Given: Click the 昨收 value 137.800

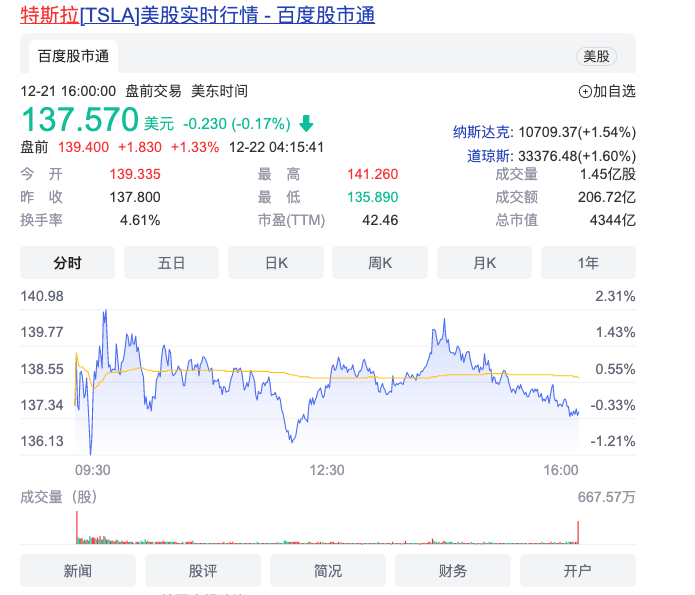Looking at the screenshot, I should pyautogui.click(x=135, y=197).
